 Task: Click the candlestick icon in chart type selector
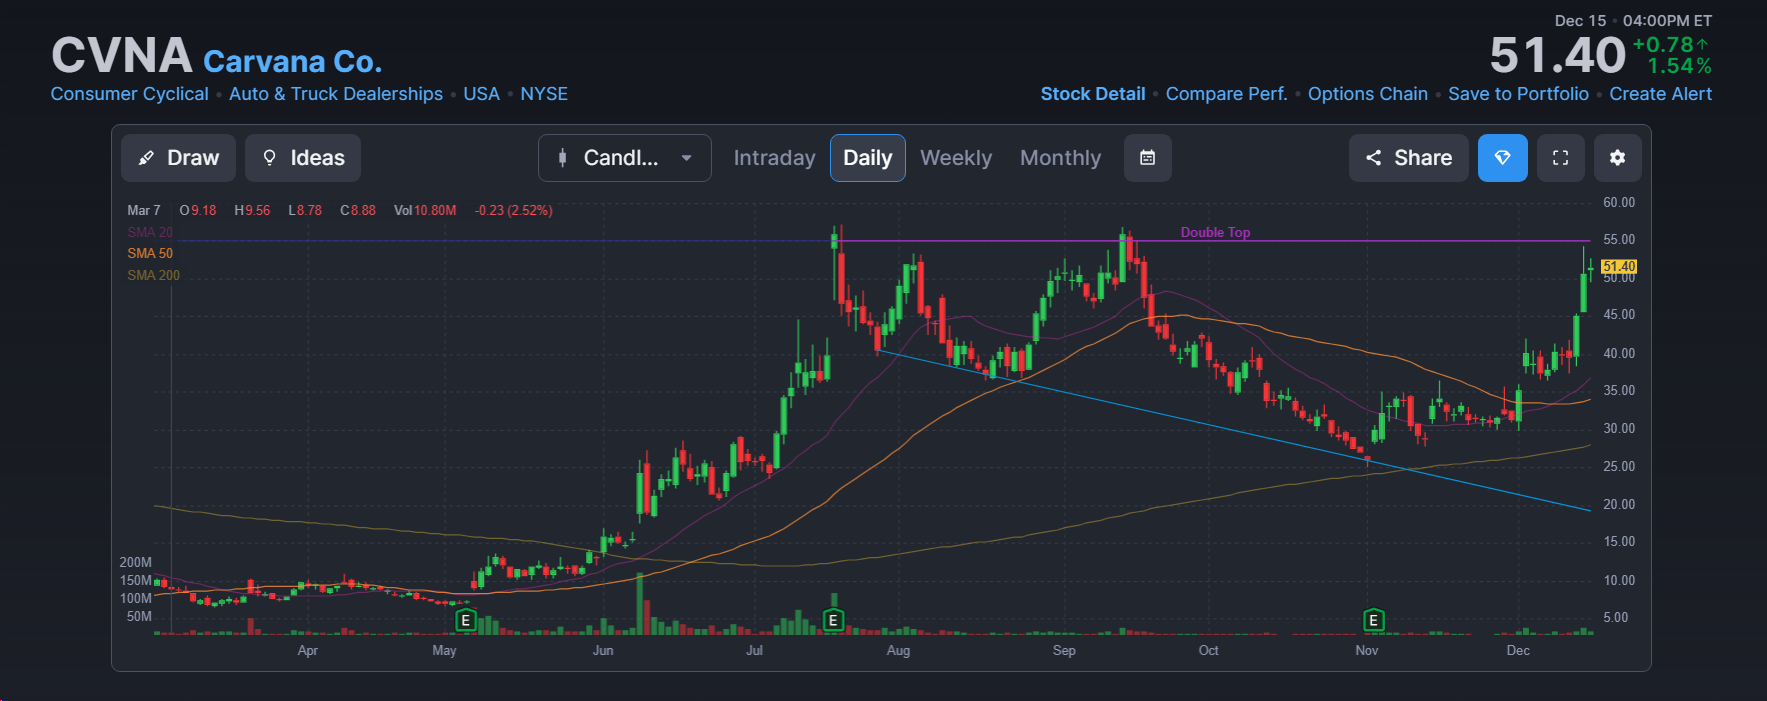pos(563,158)
